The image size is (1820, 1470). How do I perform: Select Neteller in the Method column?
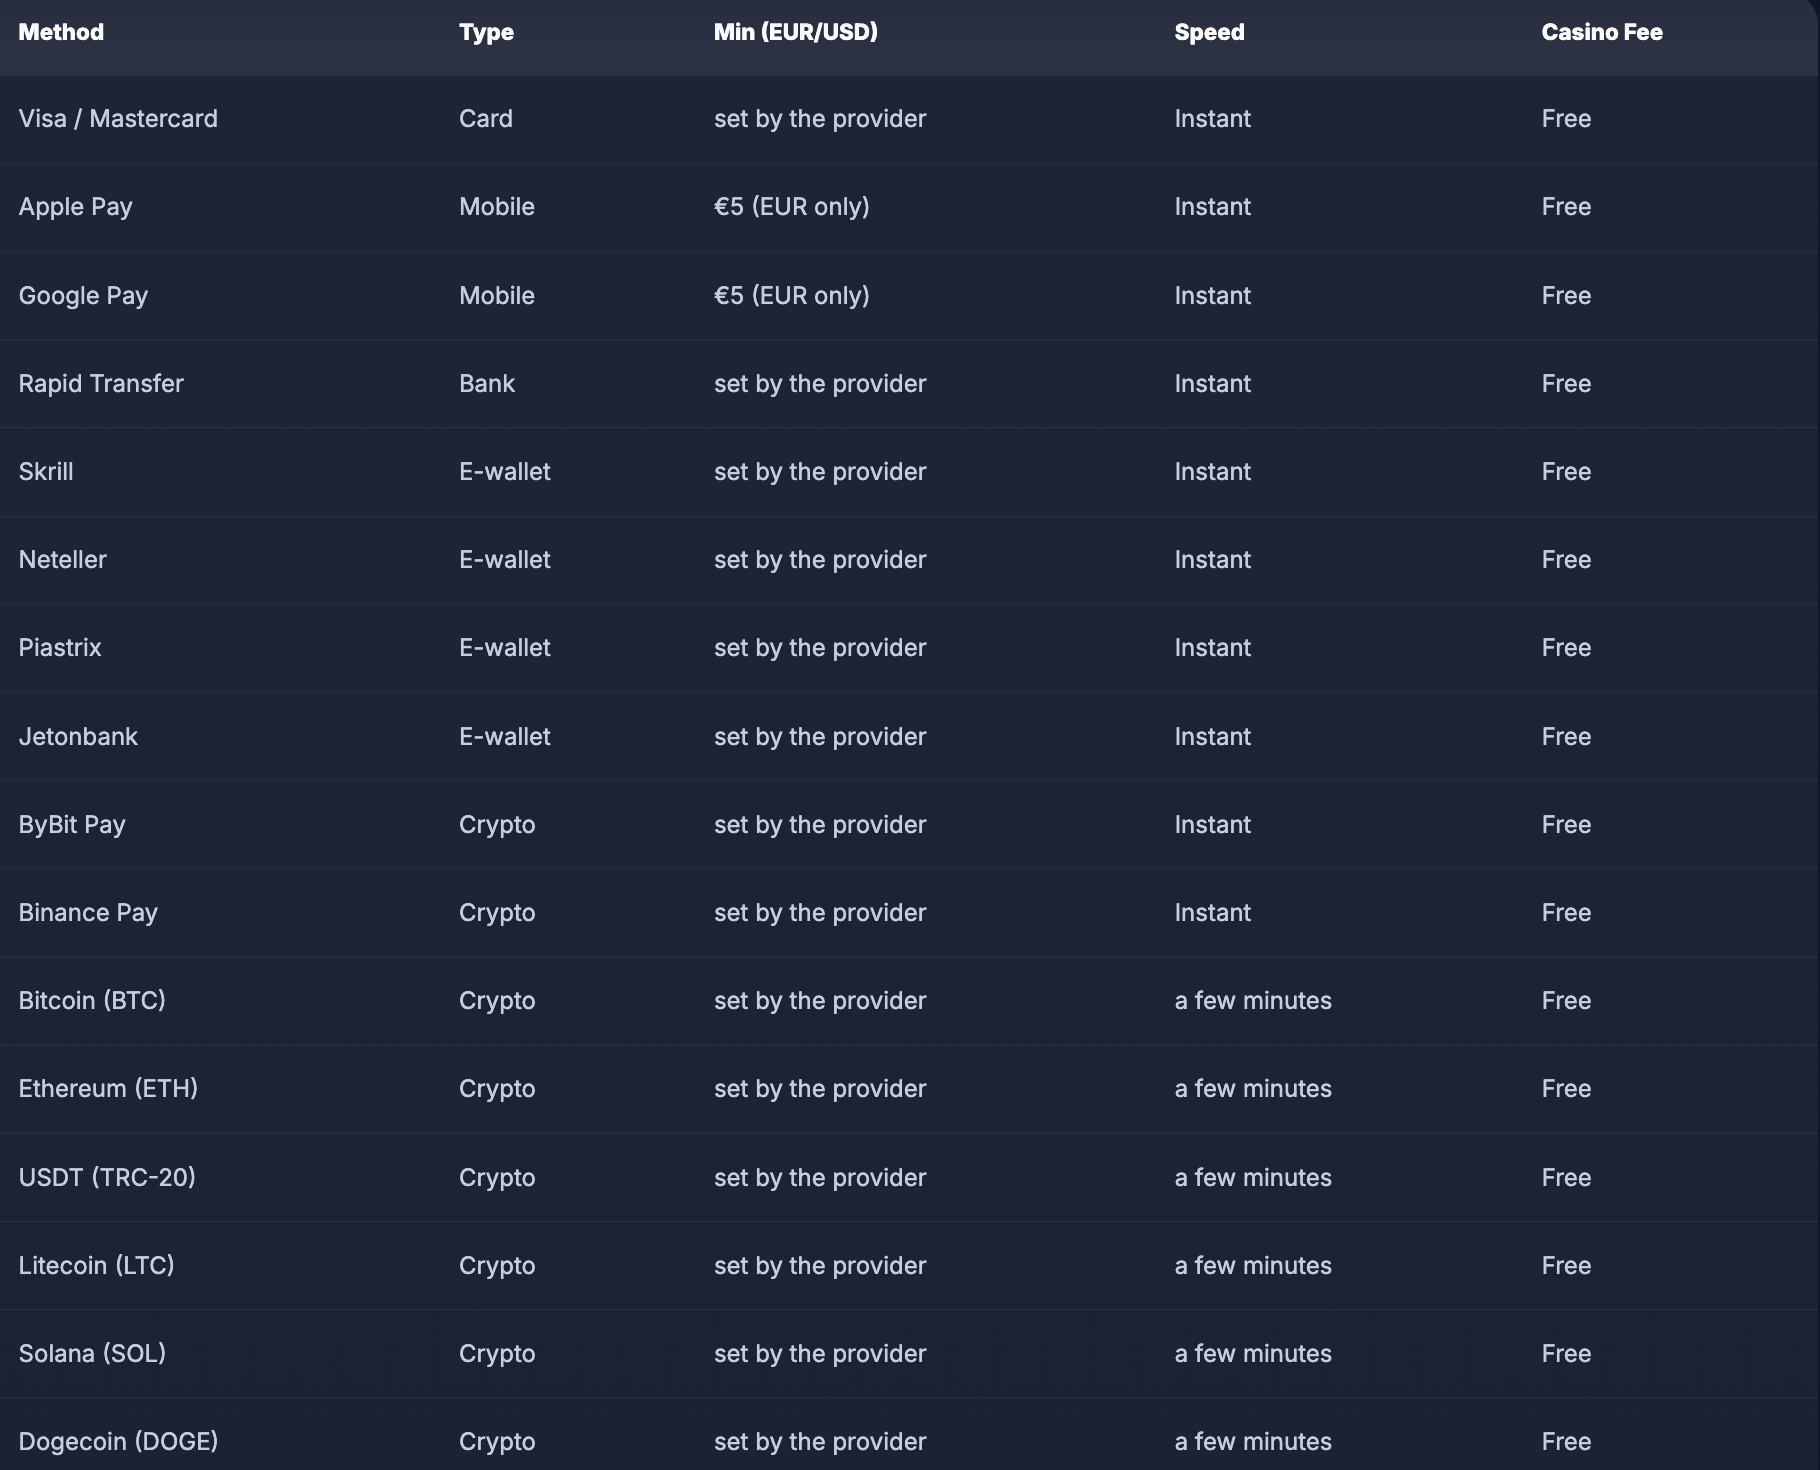click(62, 560)
